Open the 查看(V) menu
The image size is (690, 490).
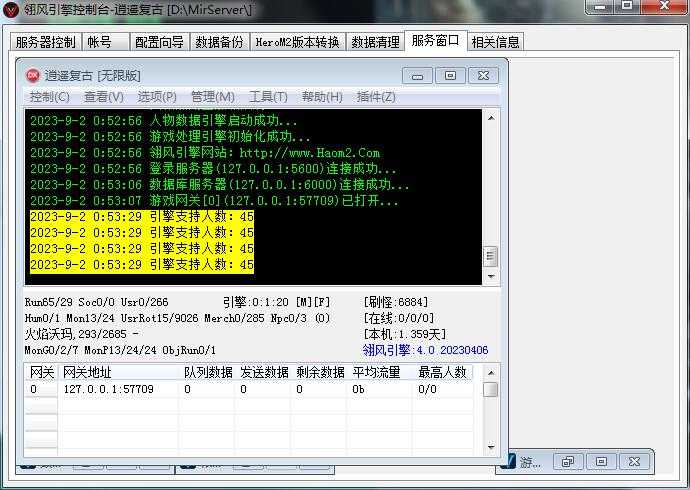[103, 97]
